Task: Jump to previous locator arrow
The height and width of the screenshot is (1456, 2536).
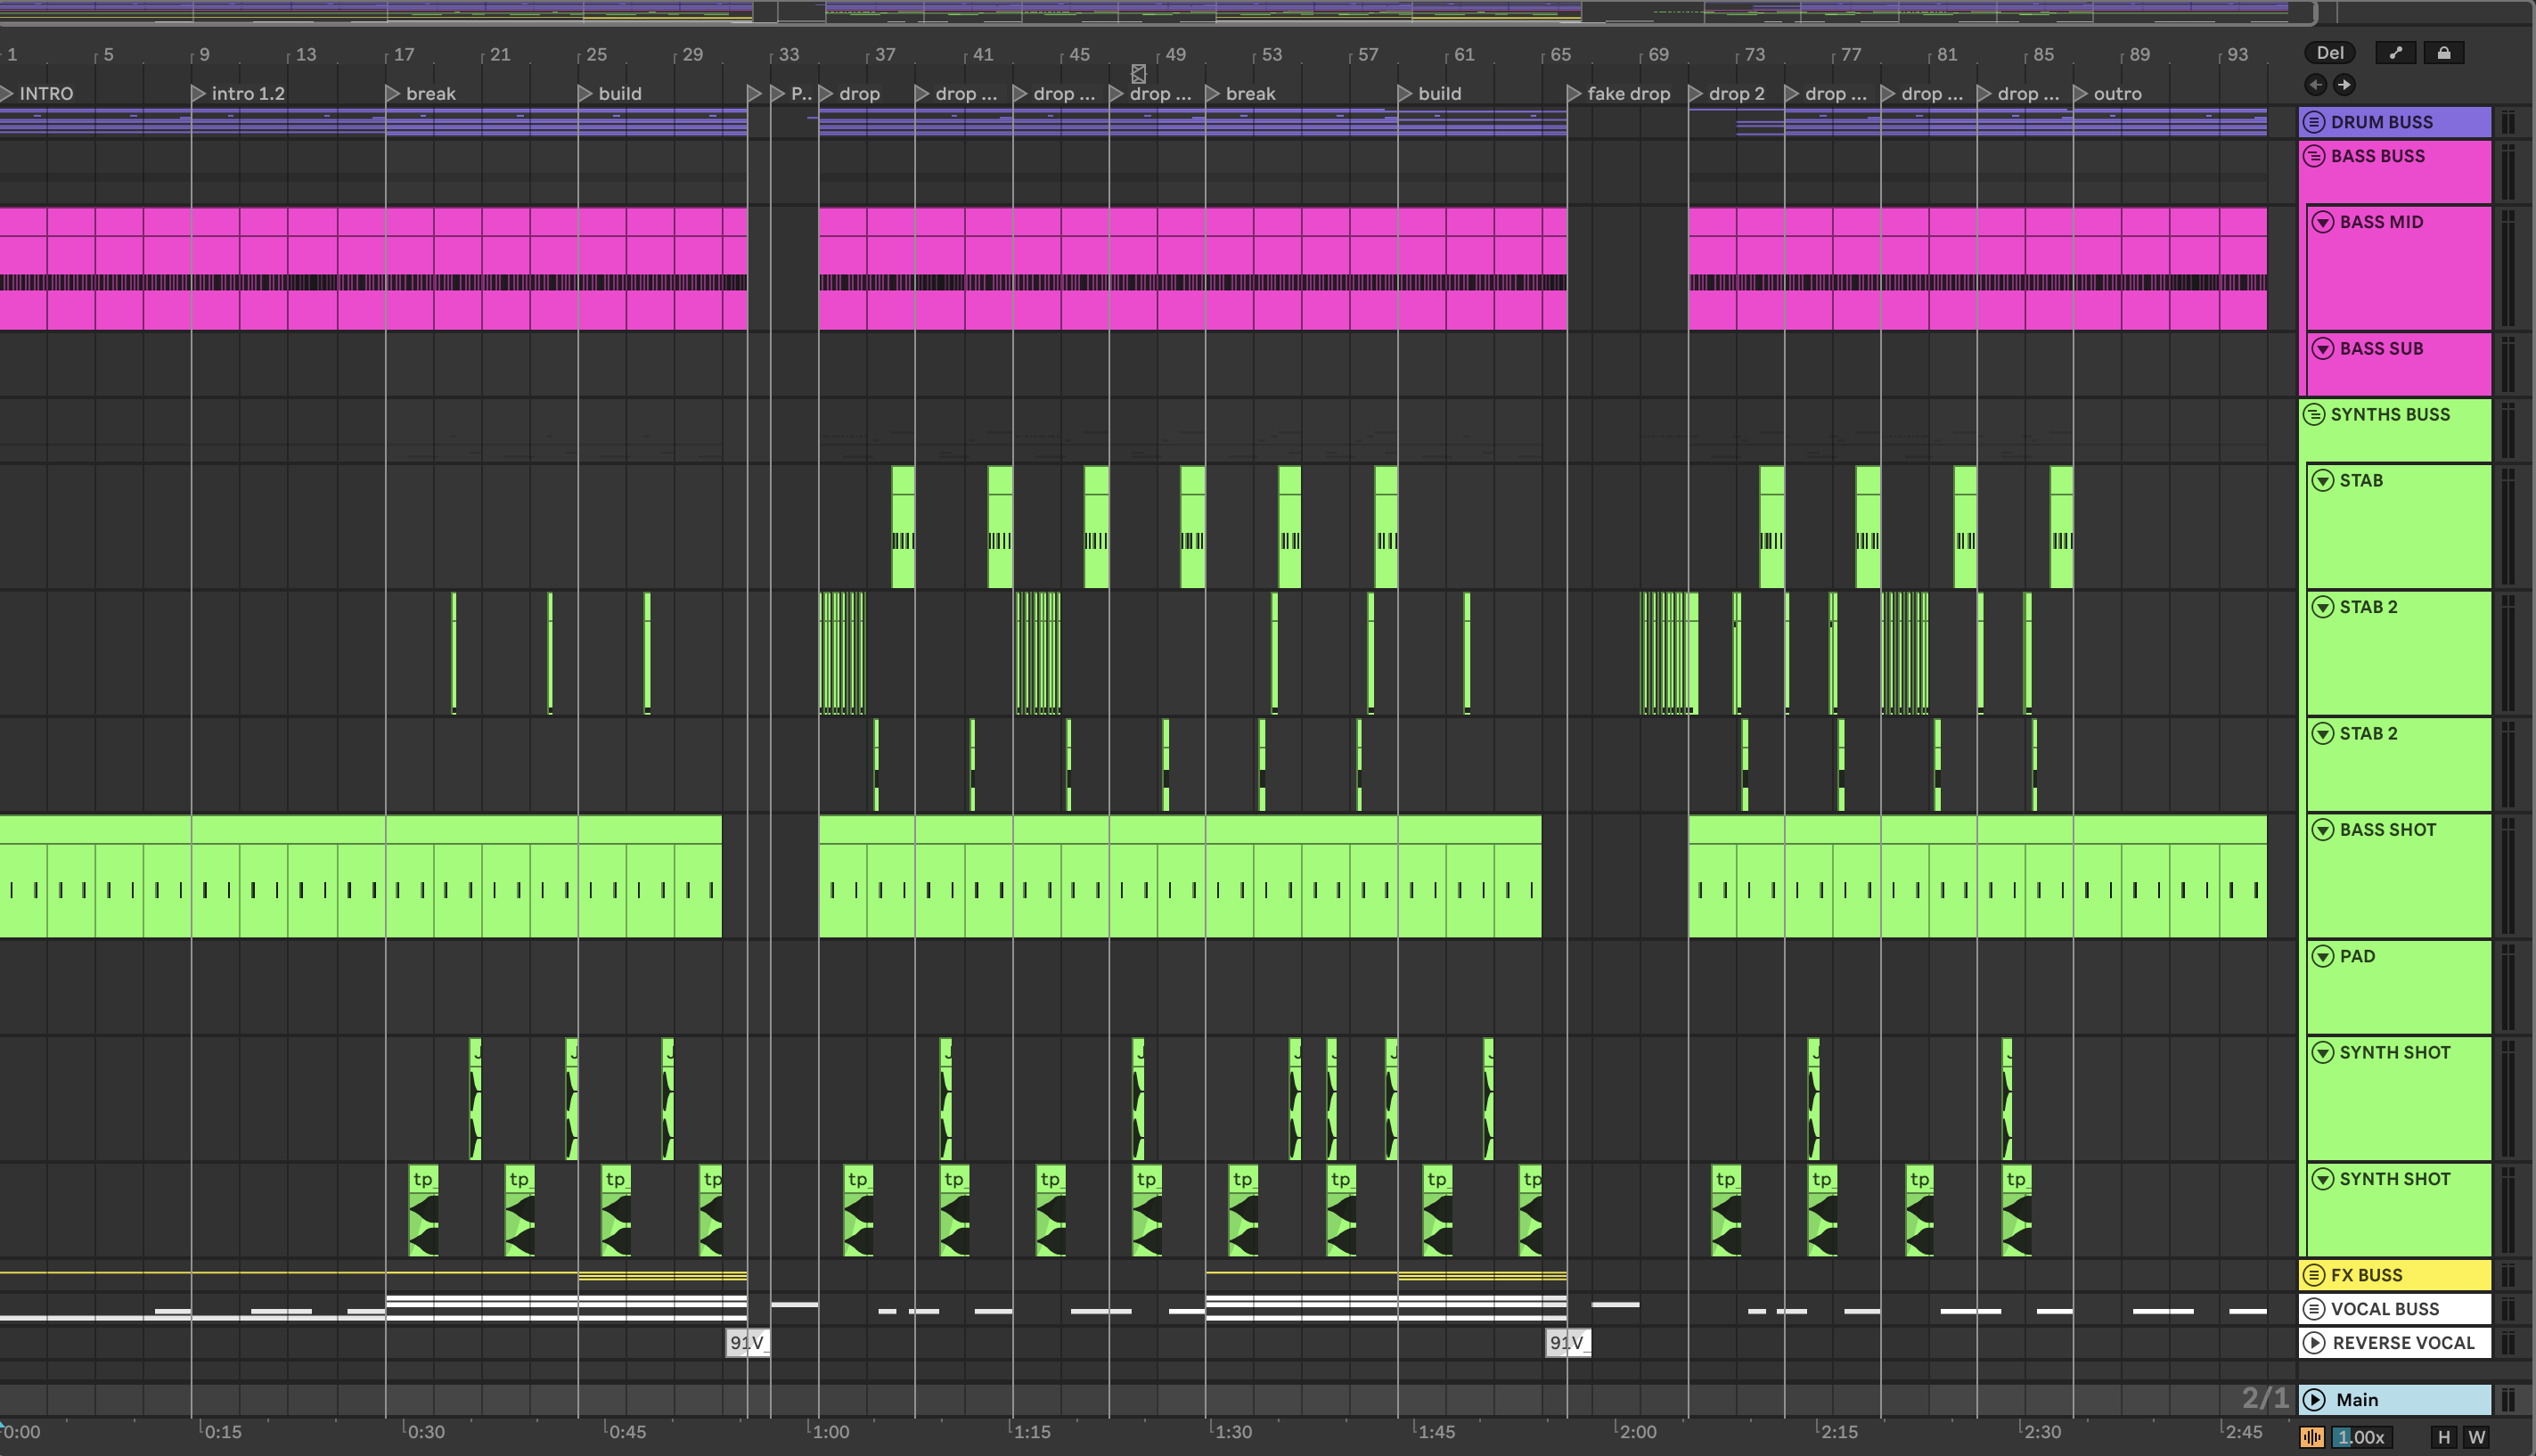Action: point(2316,84)
